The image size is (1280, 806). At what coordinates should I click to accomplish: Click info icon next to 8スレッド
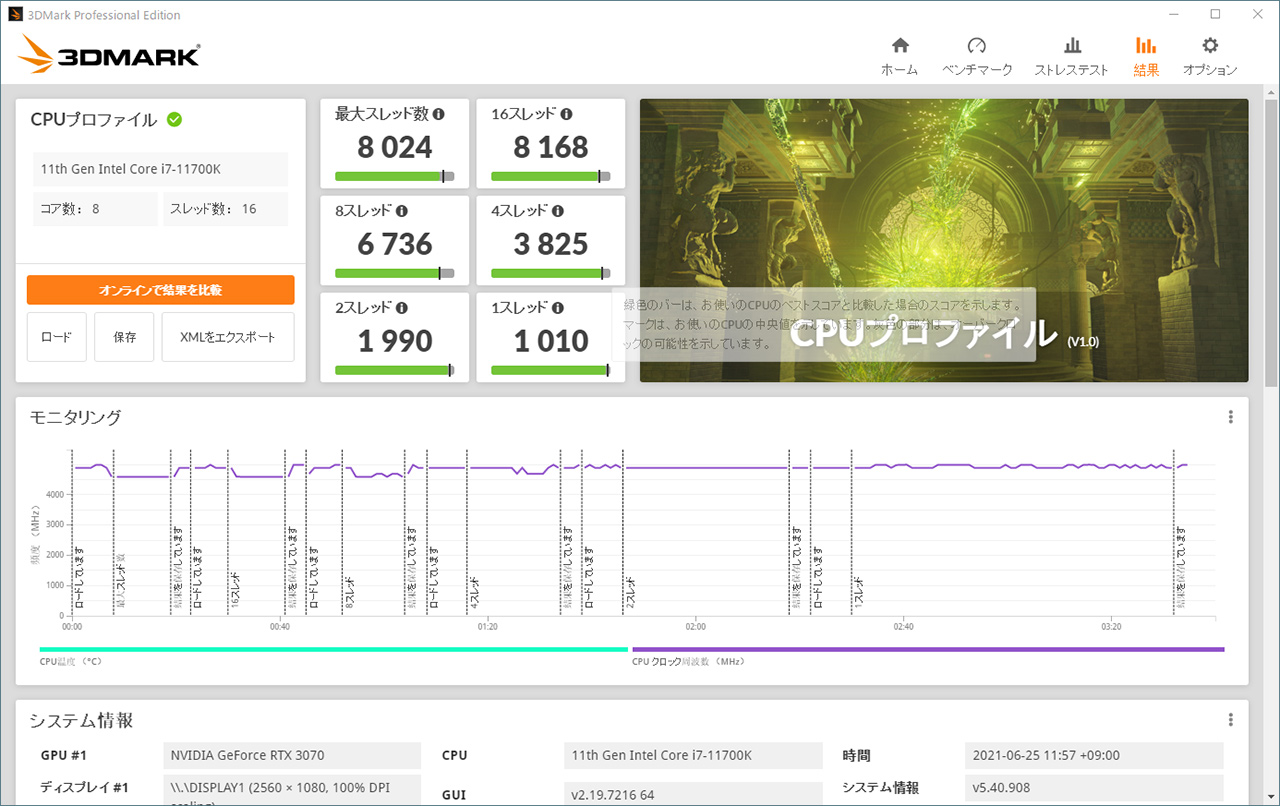(401, 211)
